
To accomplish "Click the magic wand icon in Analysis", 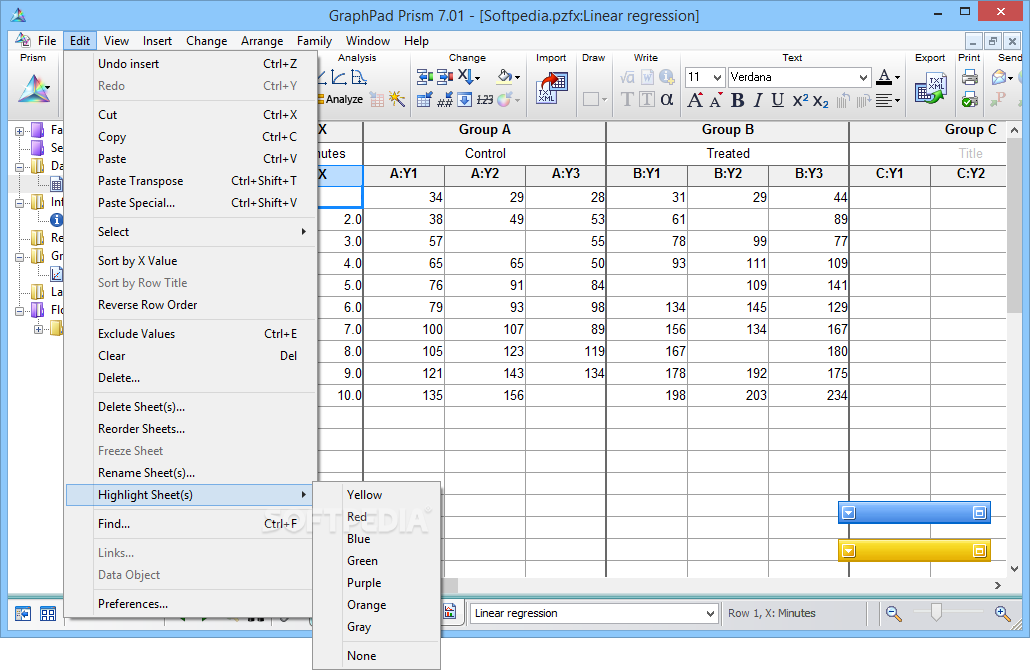I will pyautogui.click(x=396, y=99).
